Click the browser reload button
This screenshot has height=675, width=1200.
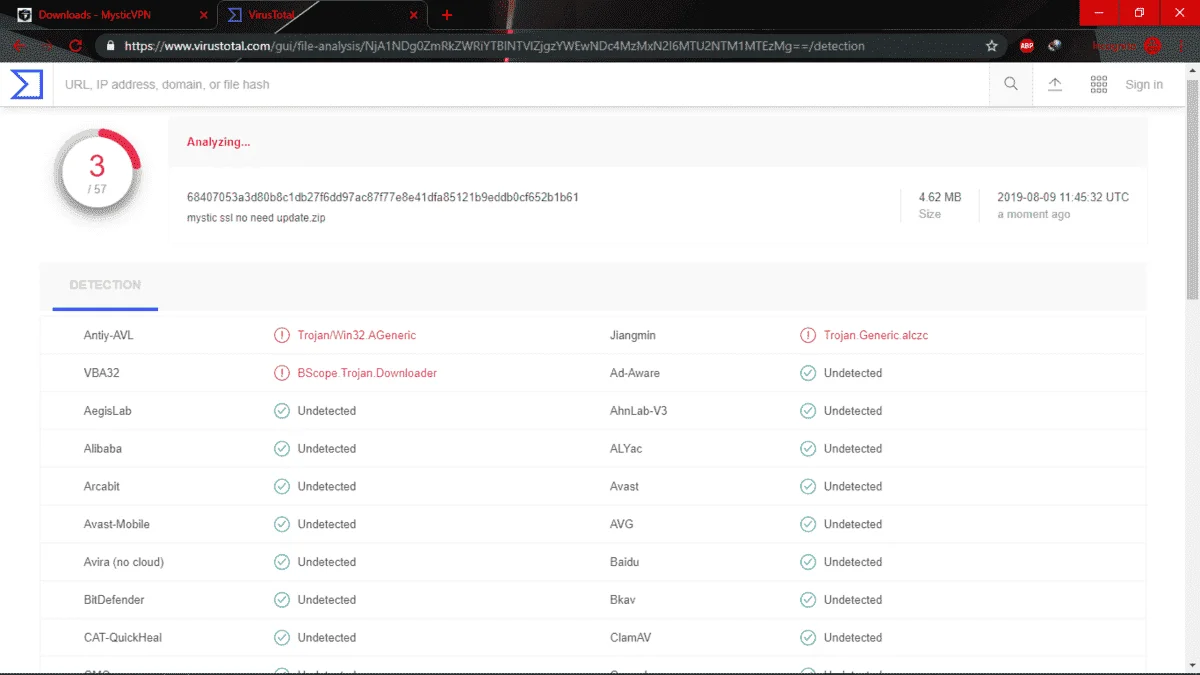pyautogui.click(x=75, y=46)
